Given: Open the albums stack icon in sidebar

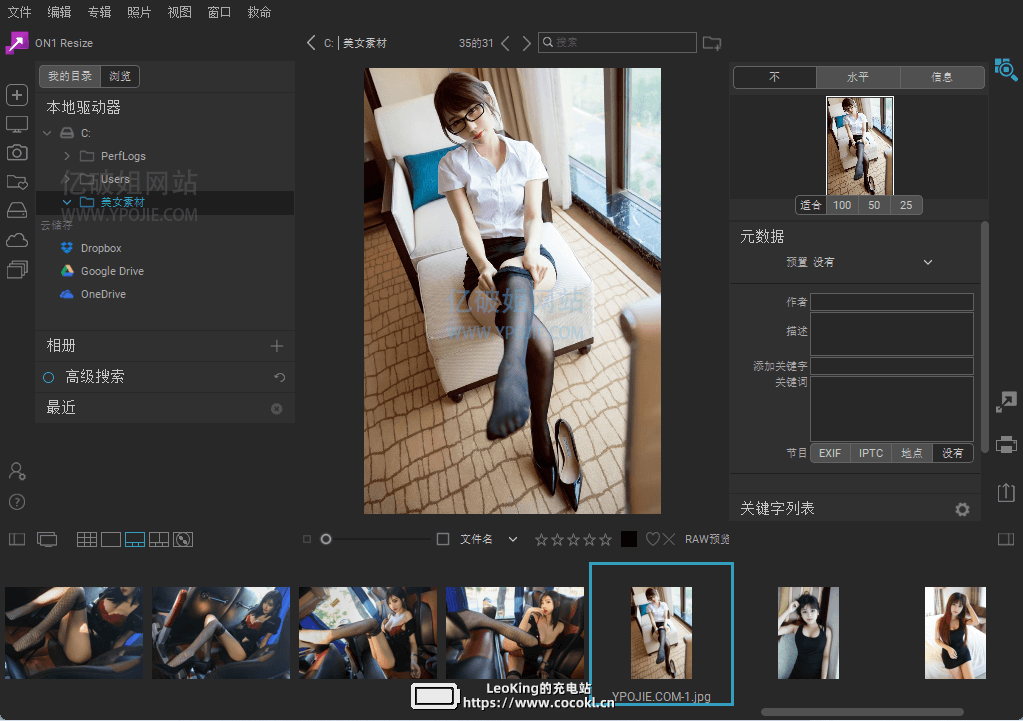Looking at the screenshot, I should point(17,269).
